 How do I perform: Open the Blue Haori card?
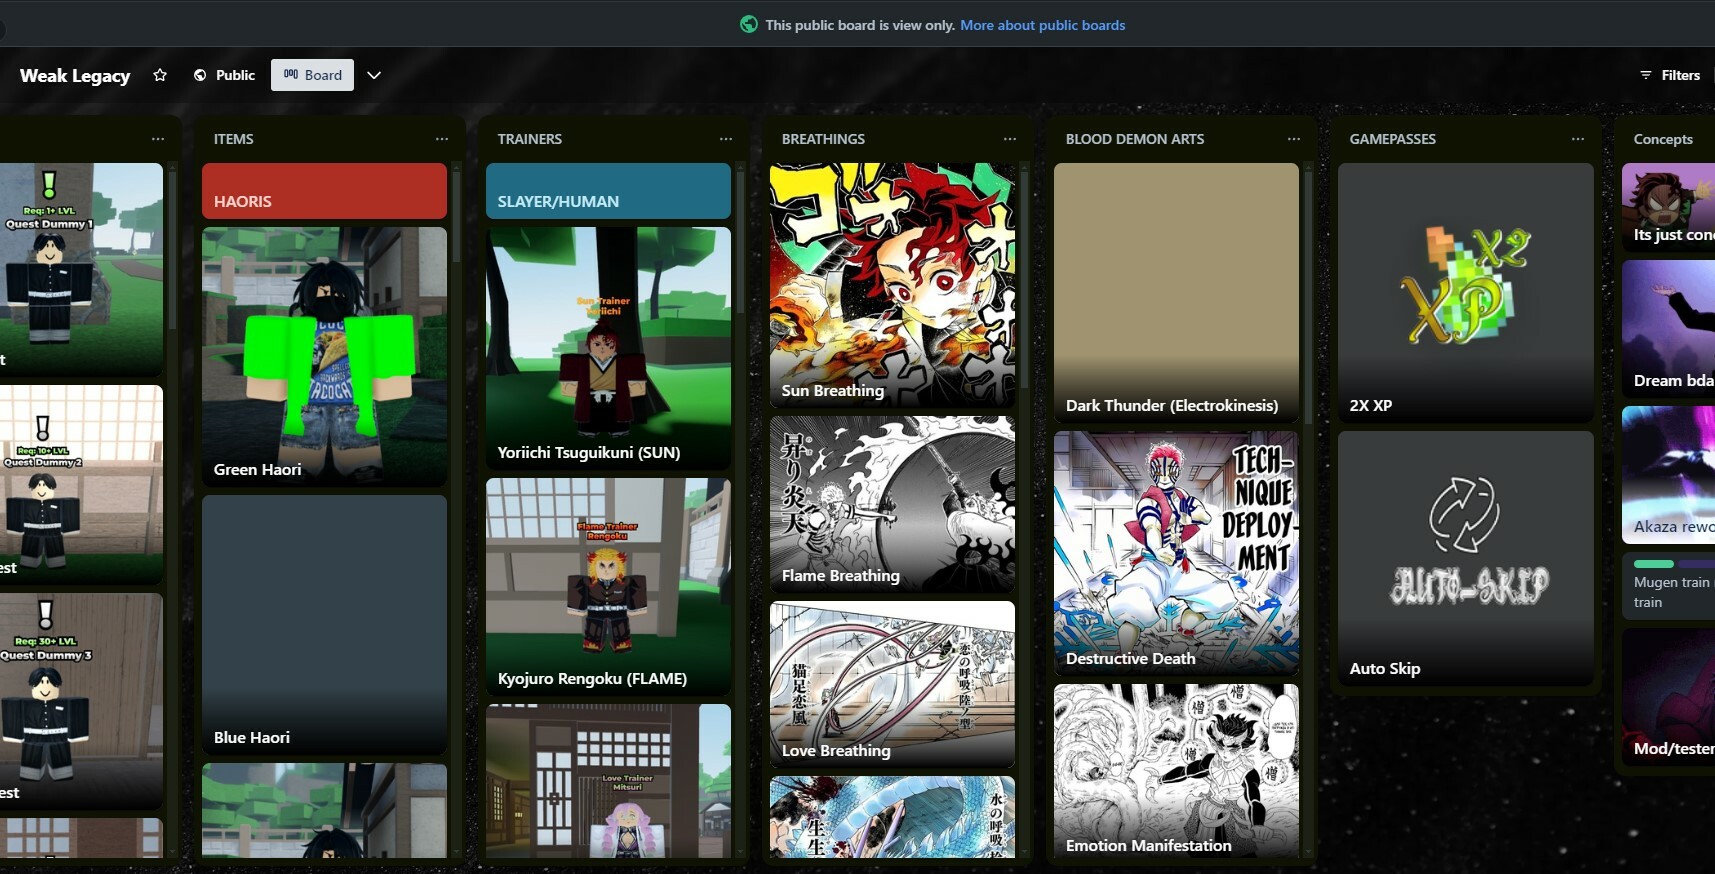click(x=324, y=625)
